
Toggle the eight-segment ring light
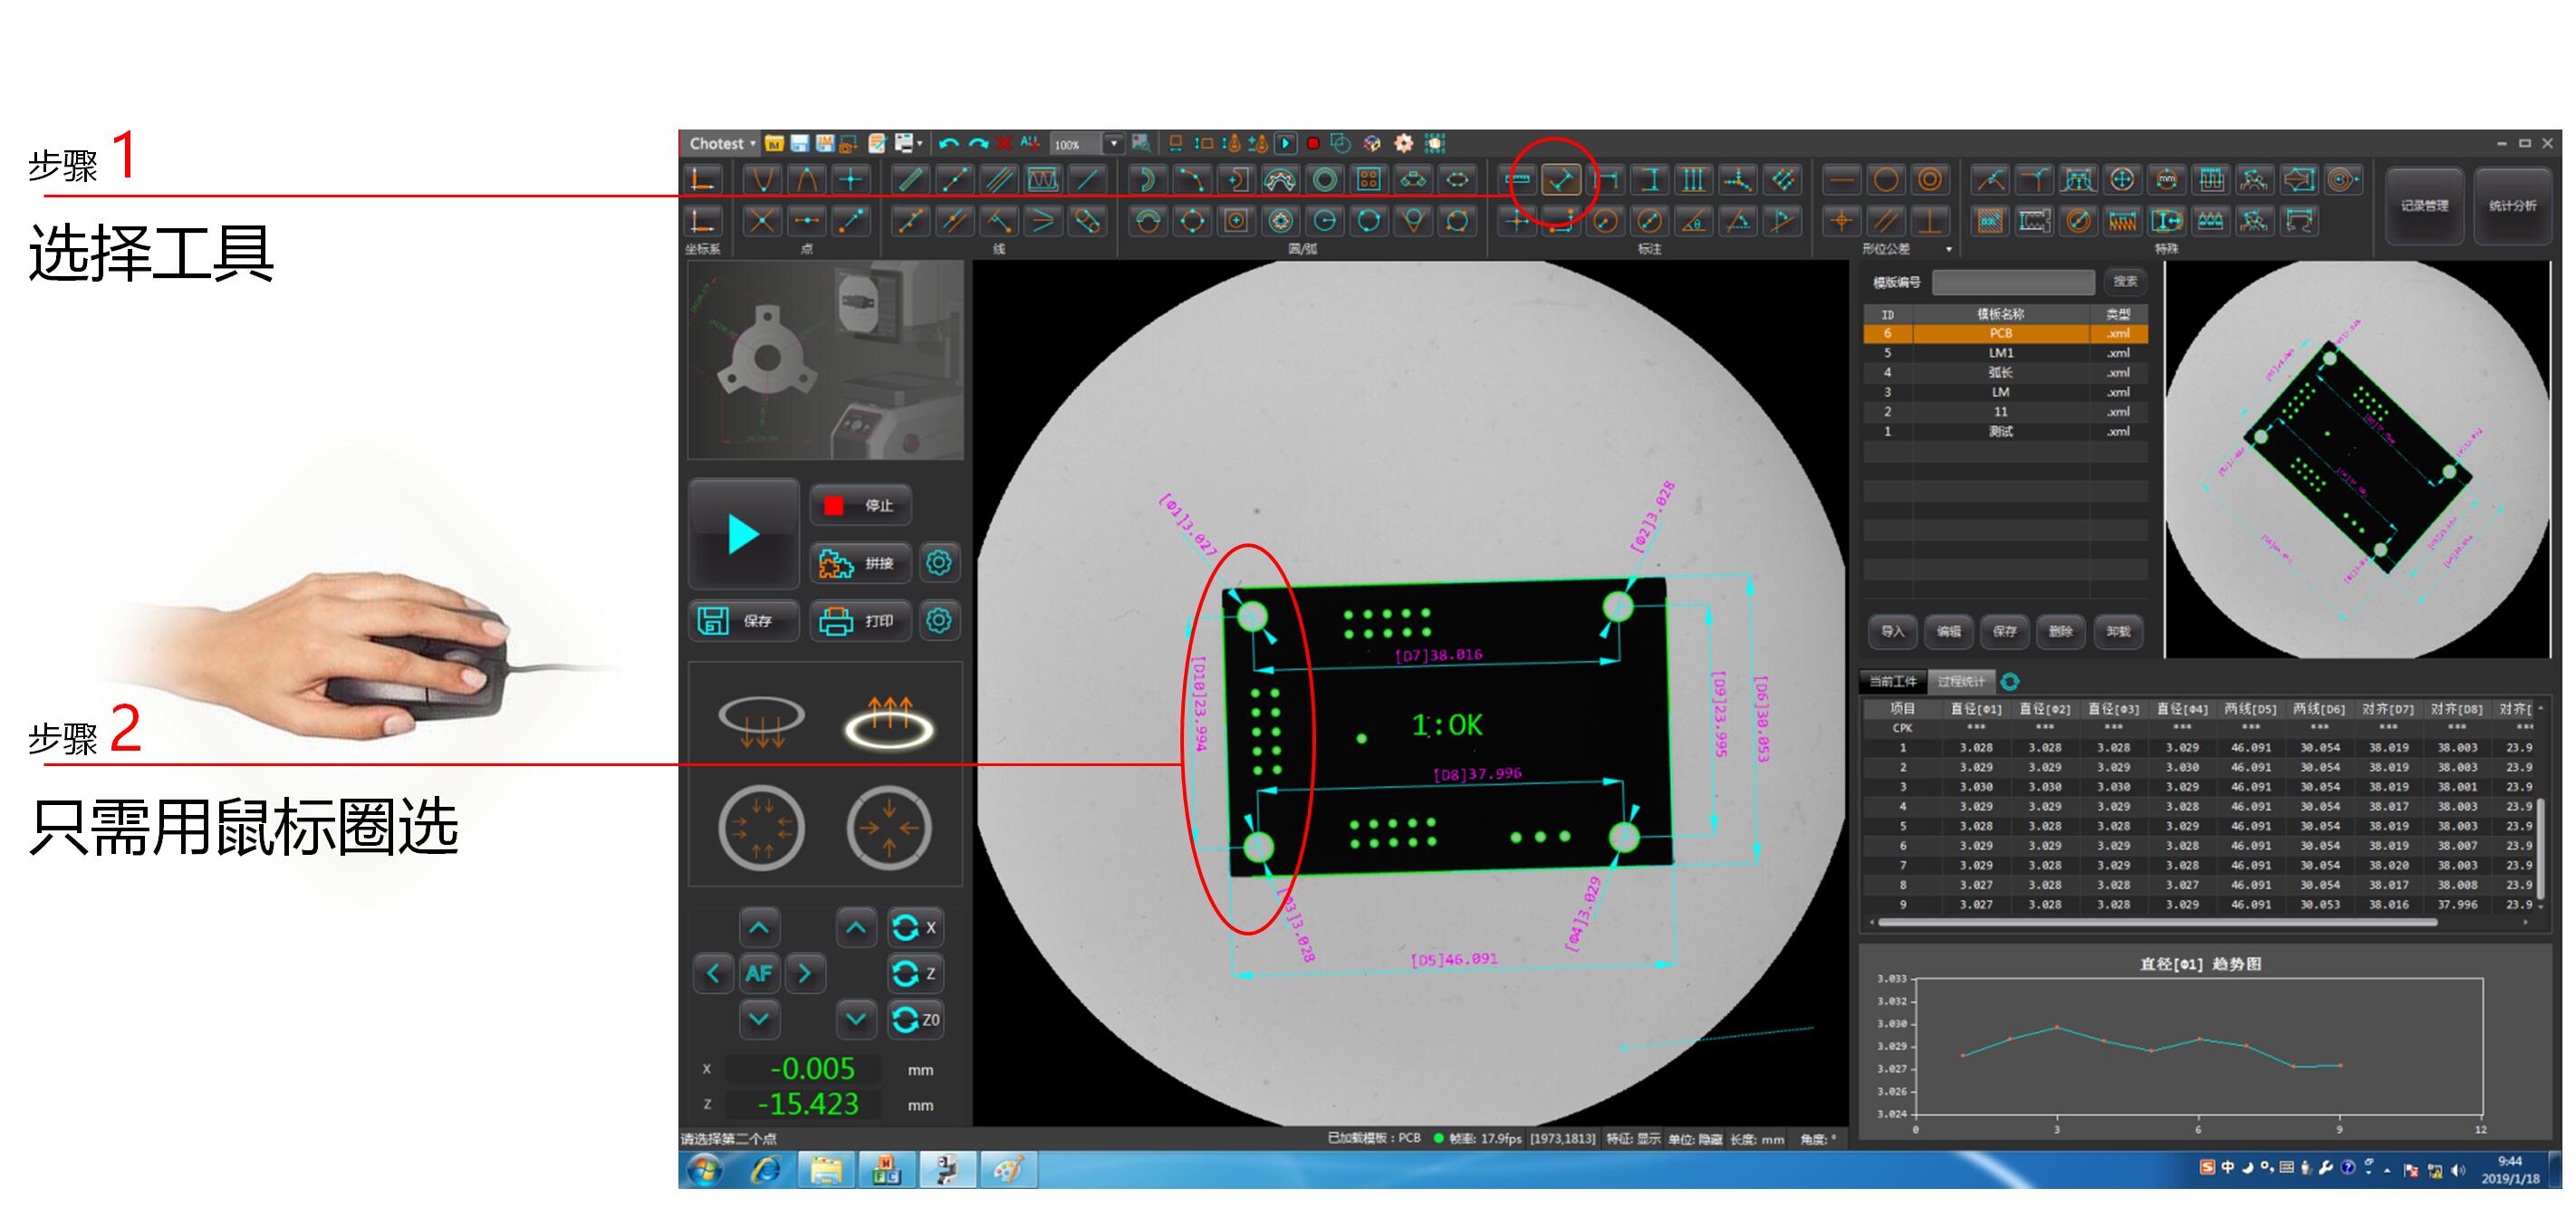[x=762, y=828]
